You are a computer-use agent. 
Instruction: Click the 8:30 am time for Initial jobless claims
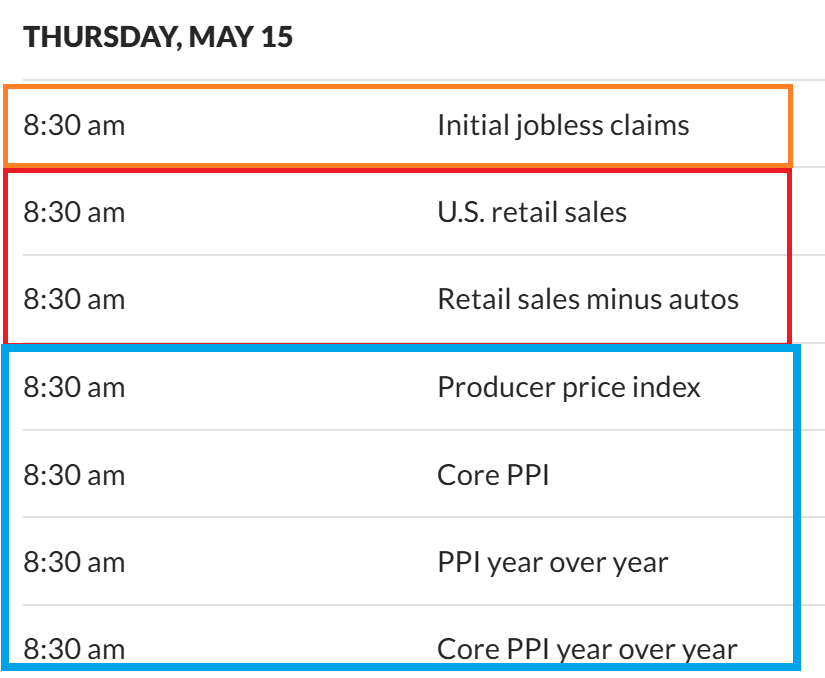[75, 126]
